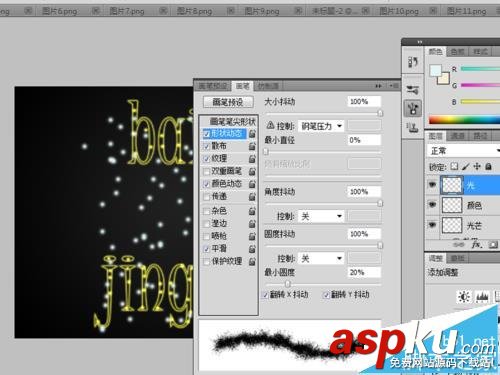Click the lock icon beside 湿边
Viewport: 500px width, 375px height.
tap(252, 223)
